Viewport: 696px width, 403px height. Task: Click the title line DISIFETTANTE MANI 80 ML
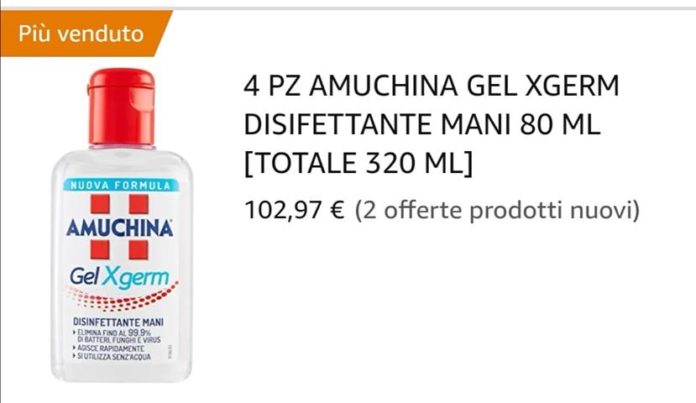tap(422, 124)
